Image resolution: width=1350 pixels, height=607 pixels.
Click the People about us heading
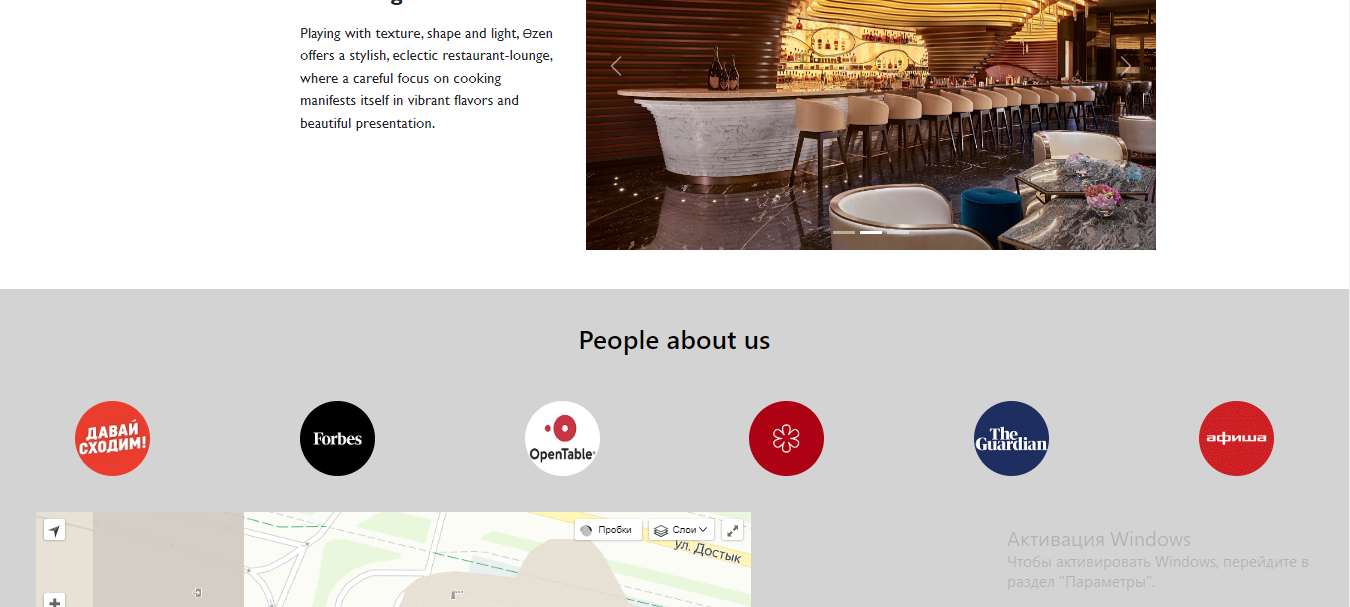point(674,340)
